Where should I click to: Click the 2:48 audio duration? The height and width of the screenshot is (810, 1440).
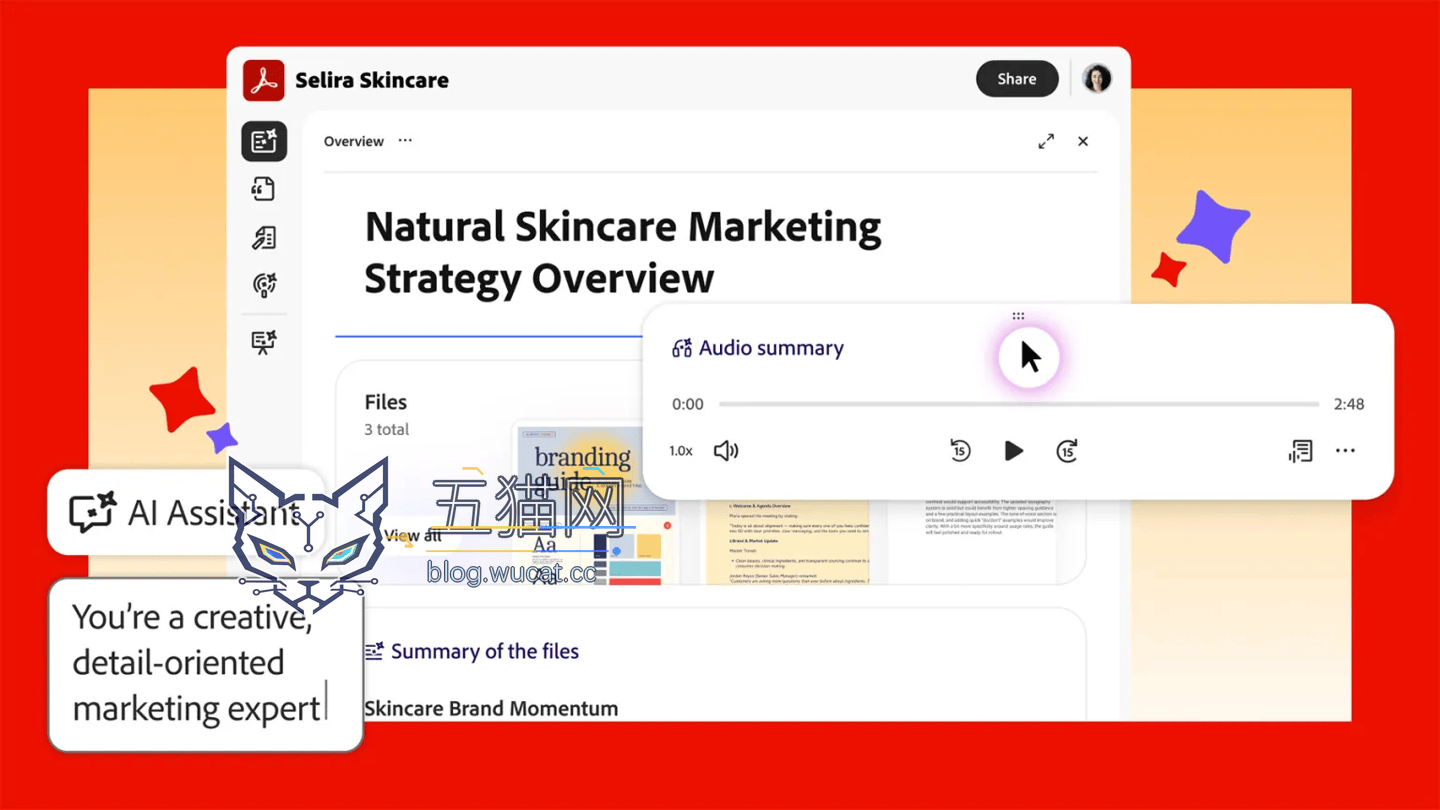[1349, 404]
